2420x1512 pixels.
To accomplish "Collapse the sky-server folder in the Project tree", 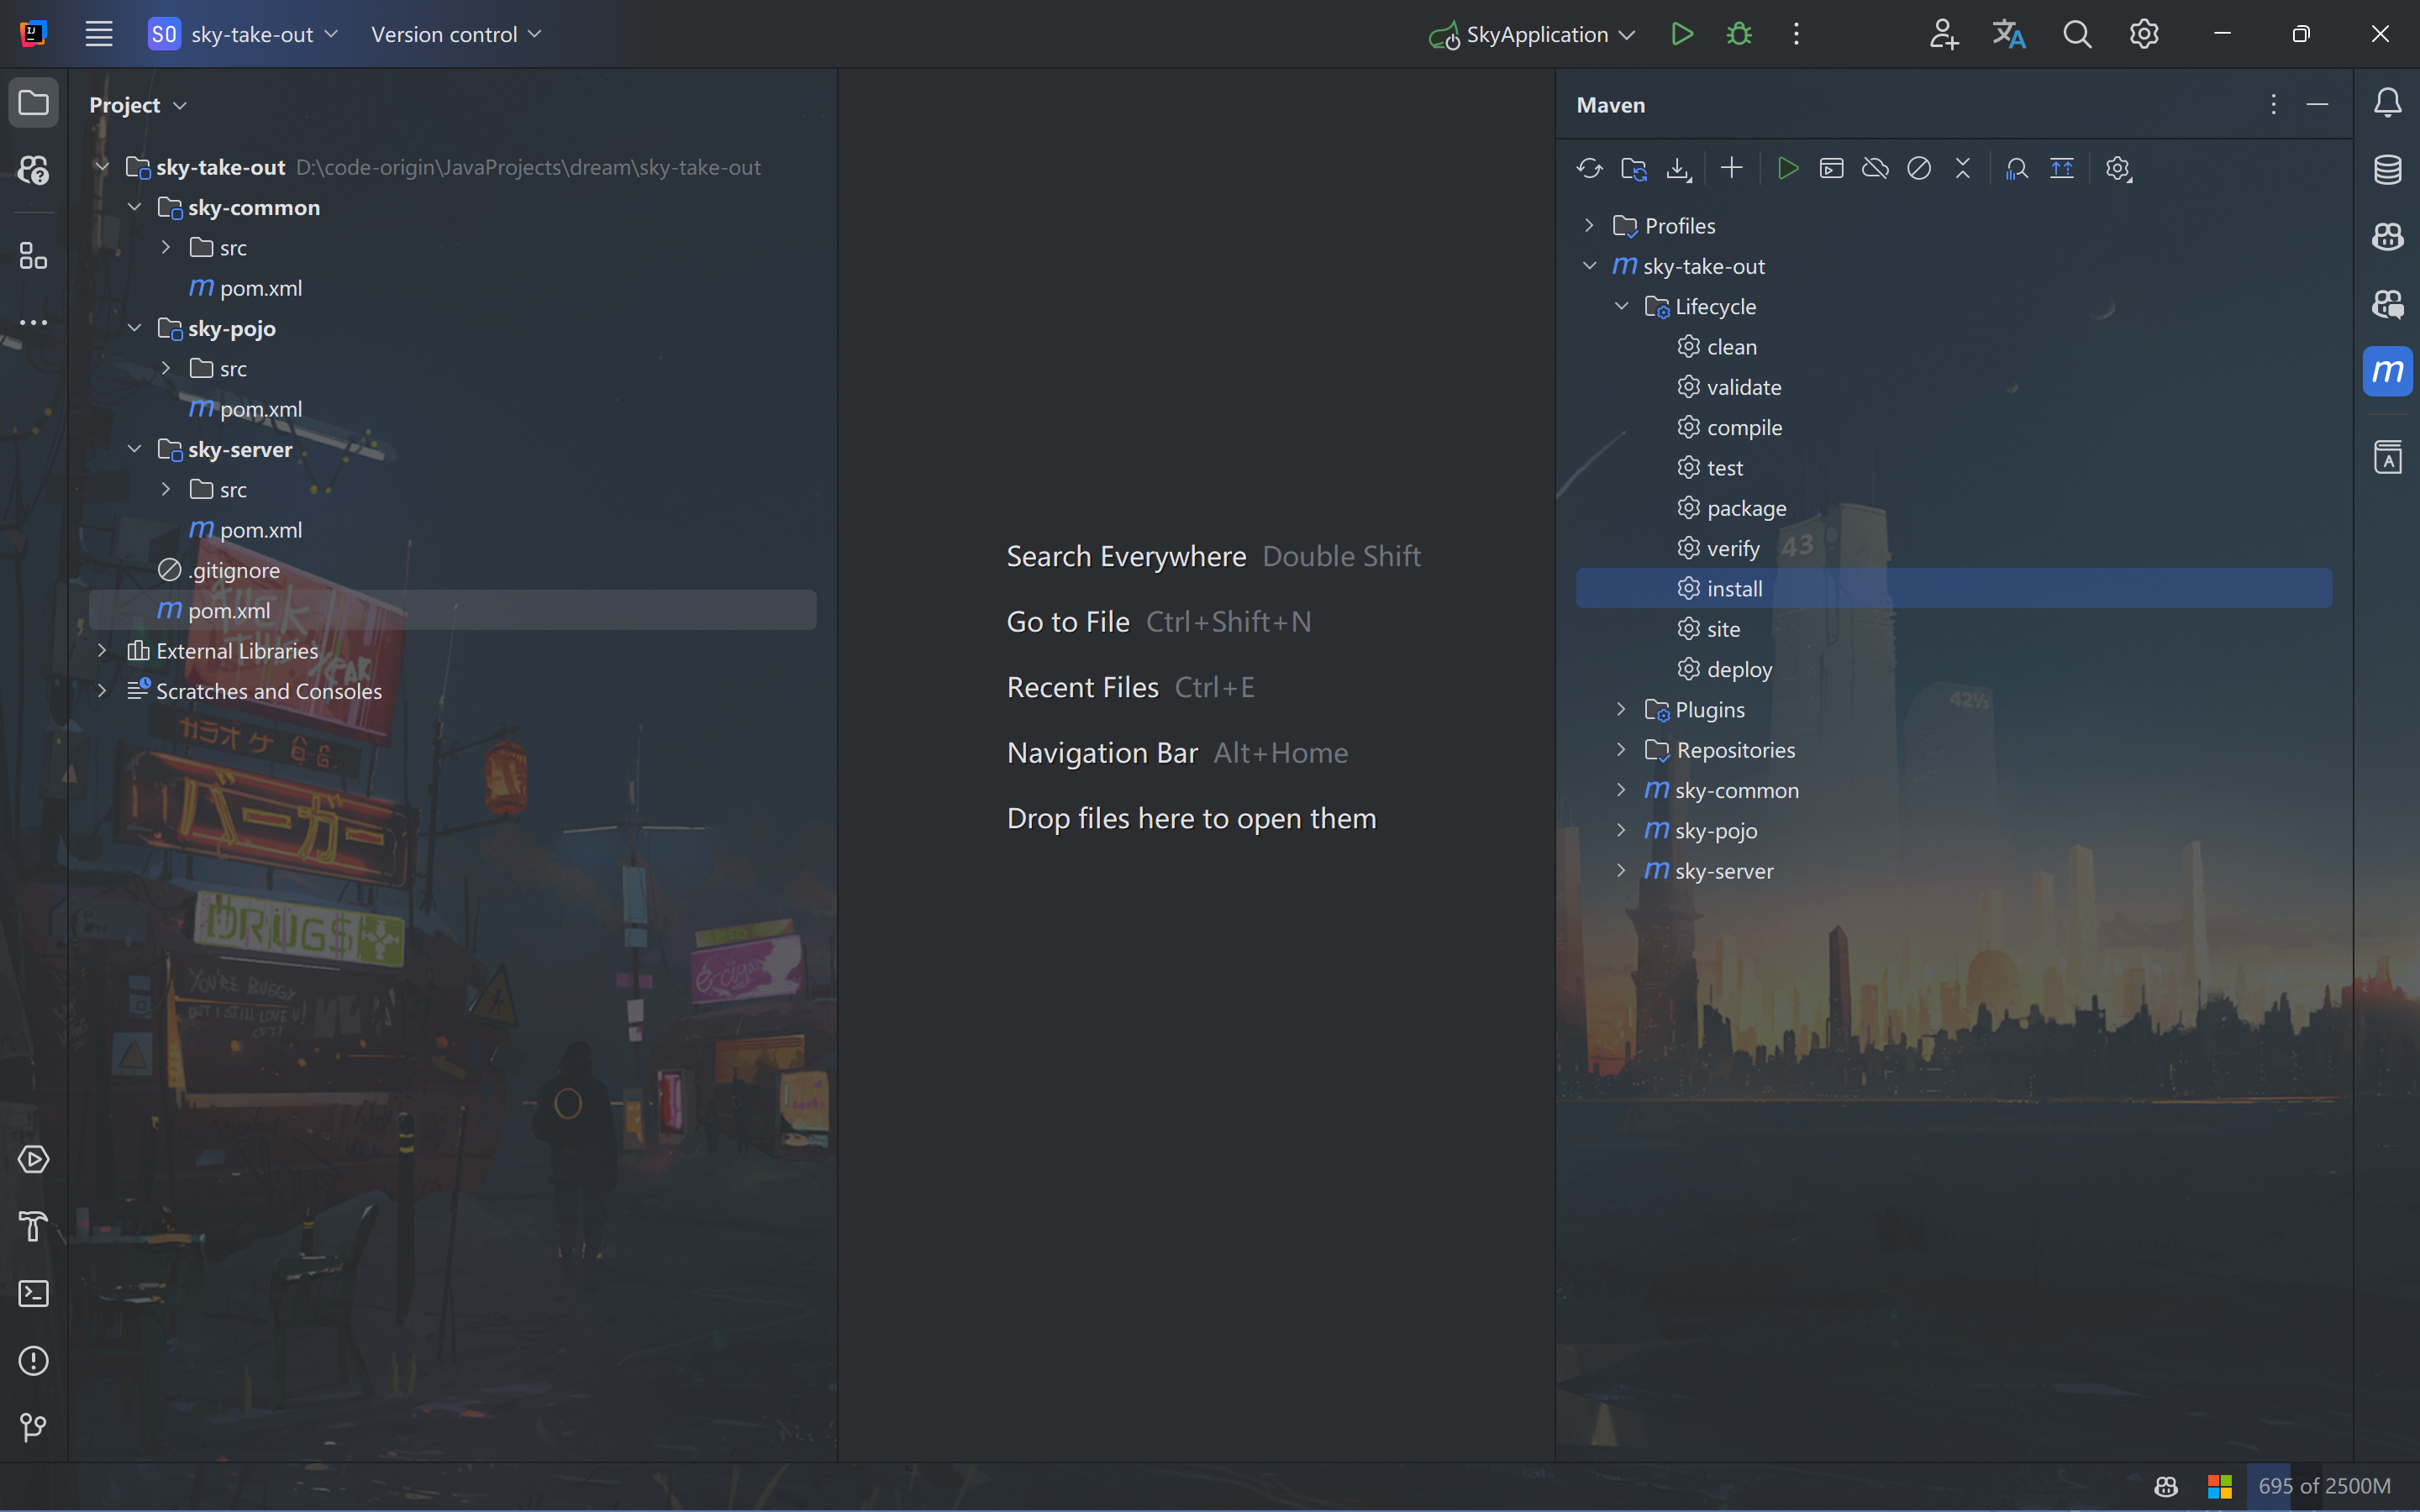I will [135, 449].
